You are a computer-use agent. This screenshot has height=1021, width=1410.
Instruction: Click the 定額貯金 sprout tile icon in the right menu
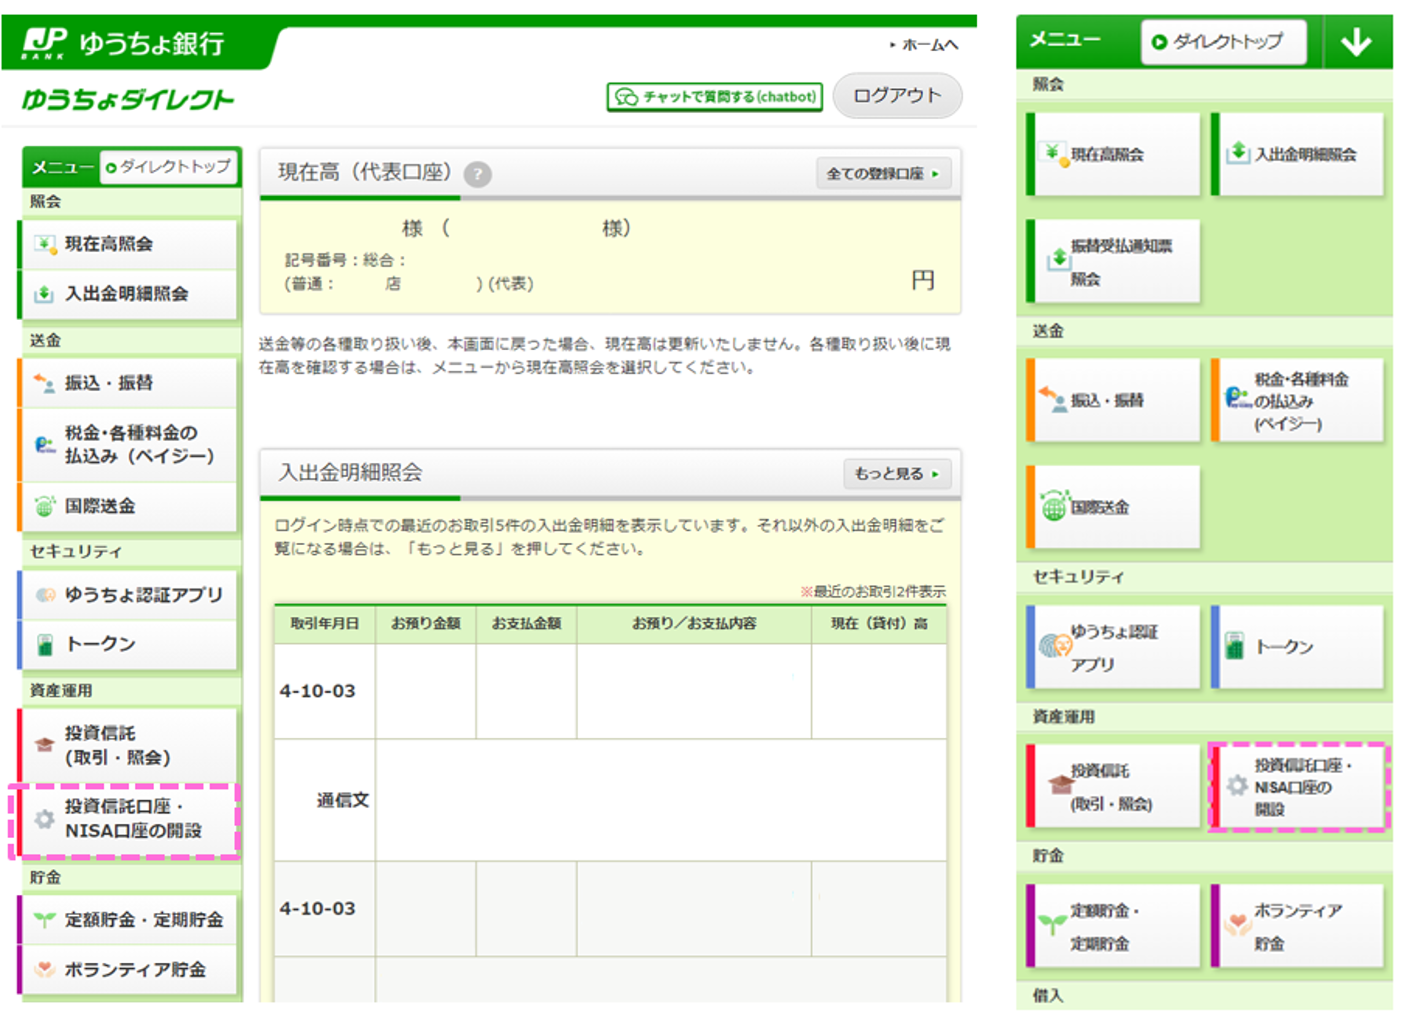tap(1052, 923)
